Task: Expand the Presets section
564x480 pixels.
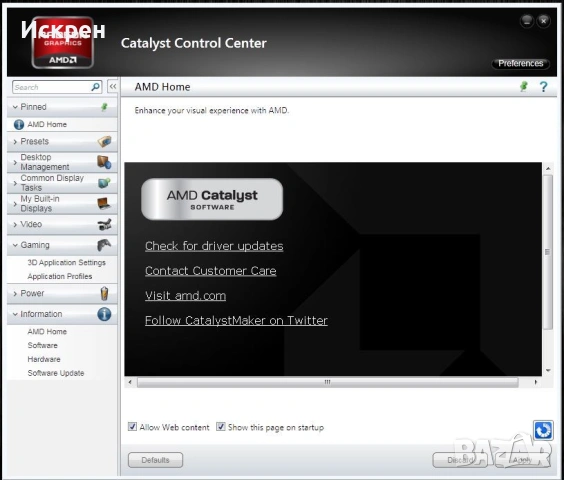Action: coord(15,142)
